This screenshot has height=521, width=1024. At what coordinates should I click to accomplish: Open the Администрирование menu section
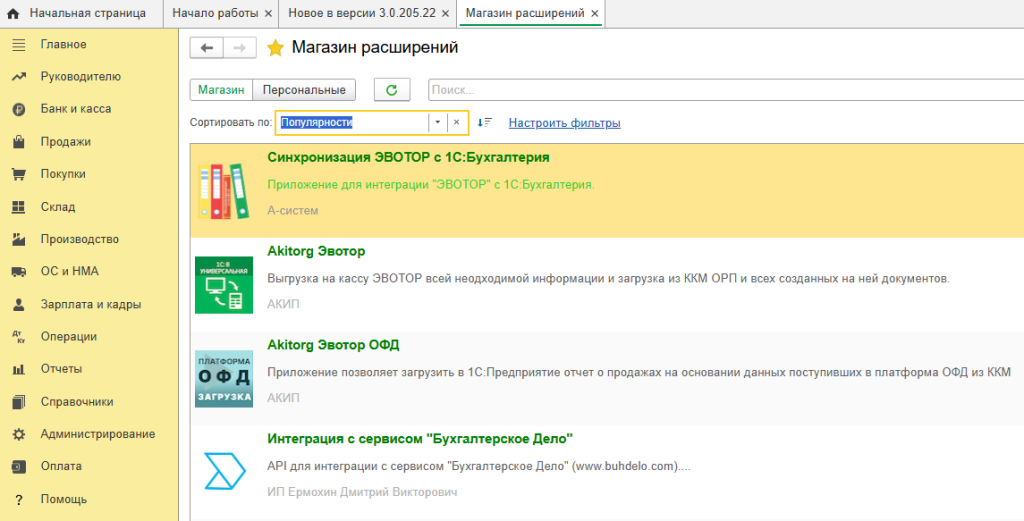pos(98,434)
